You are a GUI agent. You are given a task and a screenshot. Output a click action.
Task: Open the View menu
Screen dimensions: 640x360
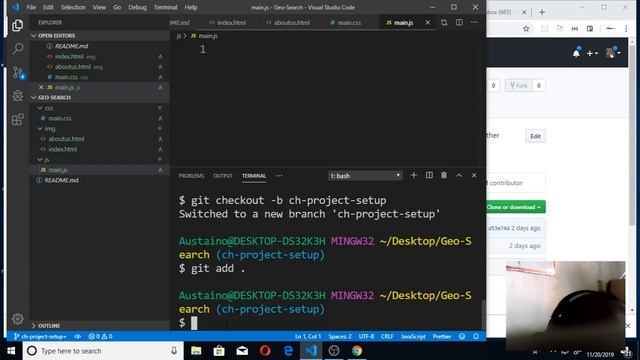point(99,7)
